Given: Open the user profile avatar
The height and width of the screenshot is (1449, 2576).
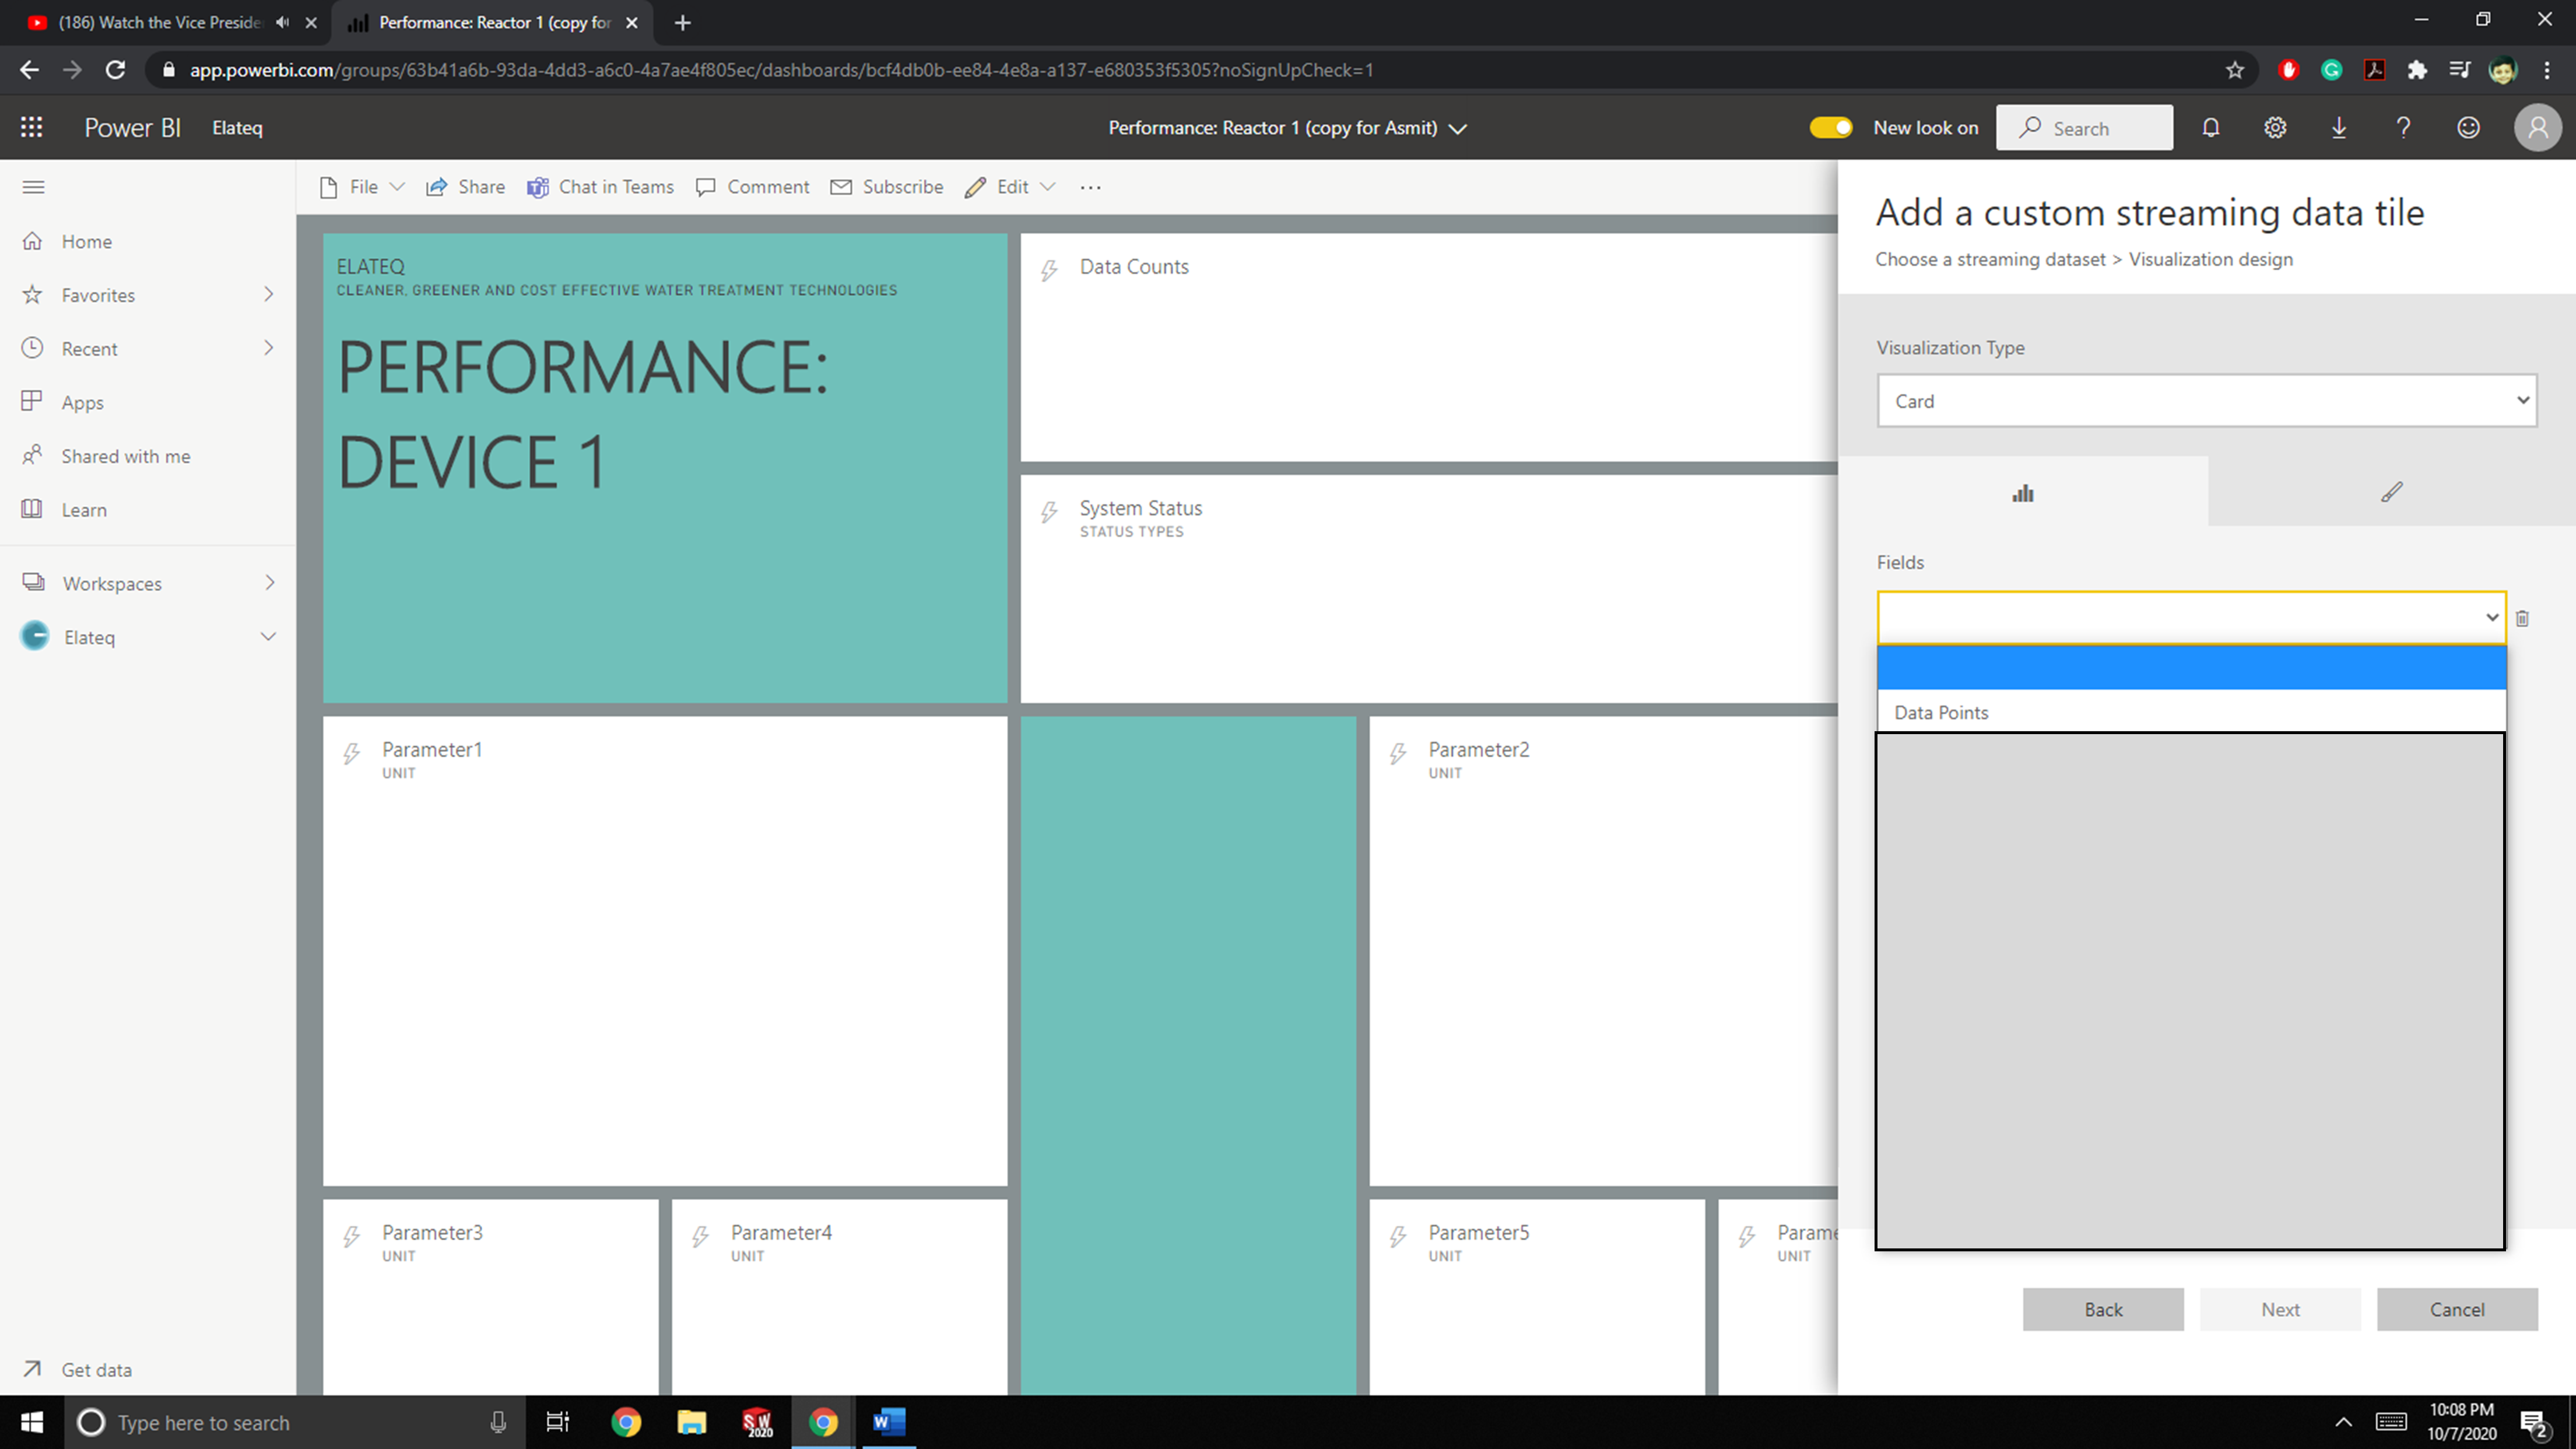Looking at the screenshot, I should [2537, 127].
